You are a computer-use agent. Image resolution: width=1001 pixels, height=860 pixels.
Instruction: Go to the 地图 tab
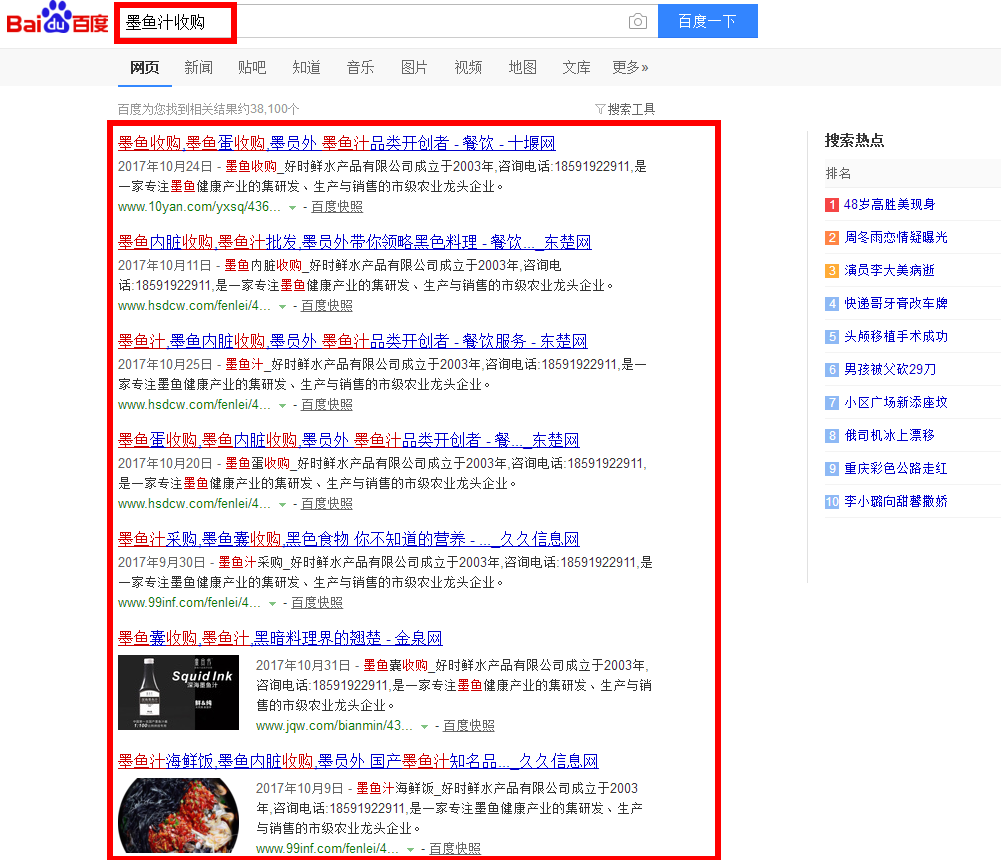point(522,68)
